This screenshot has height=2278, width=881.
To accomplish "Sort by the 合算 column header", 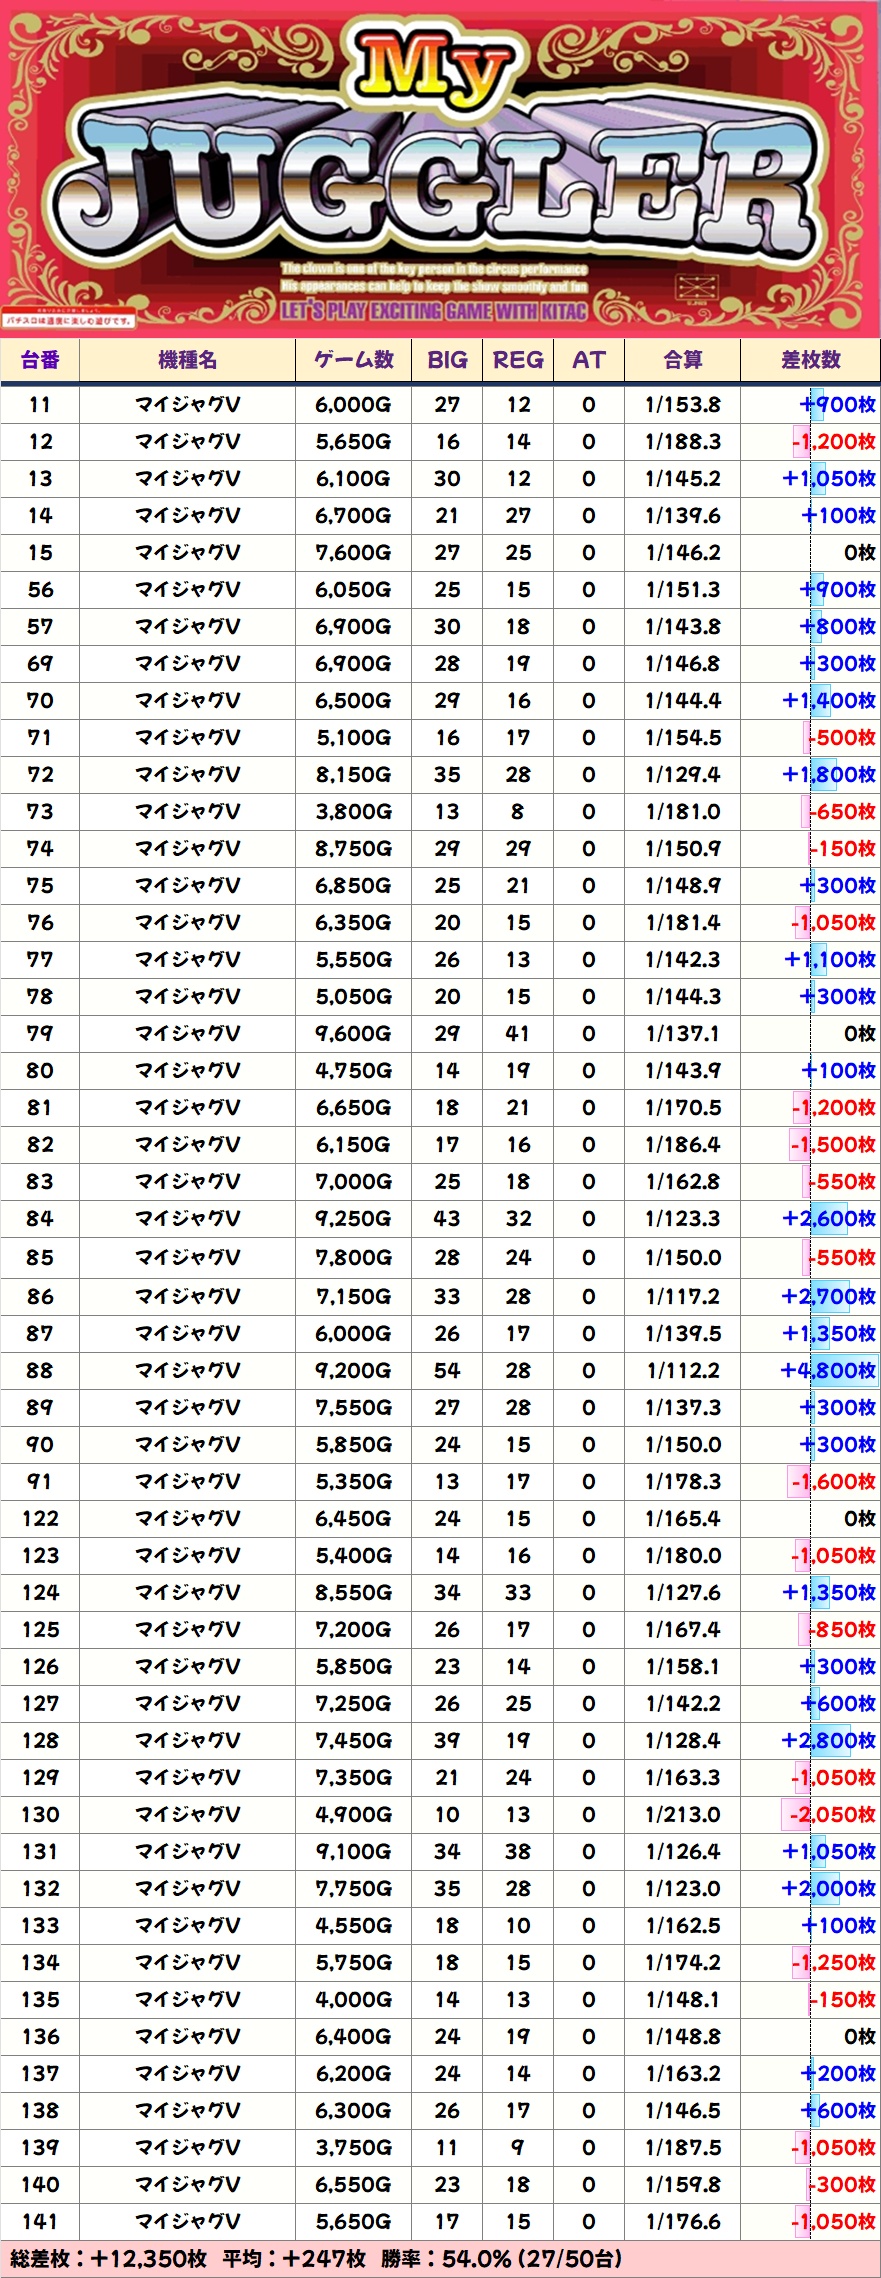I will pos(683,360).
